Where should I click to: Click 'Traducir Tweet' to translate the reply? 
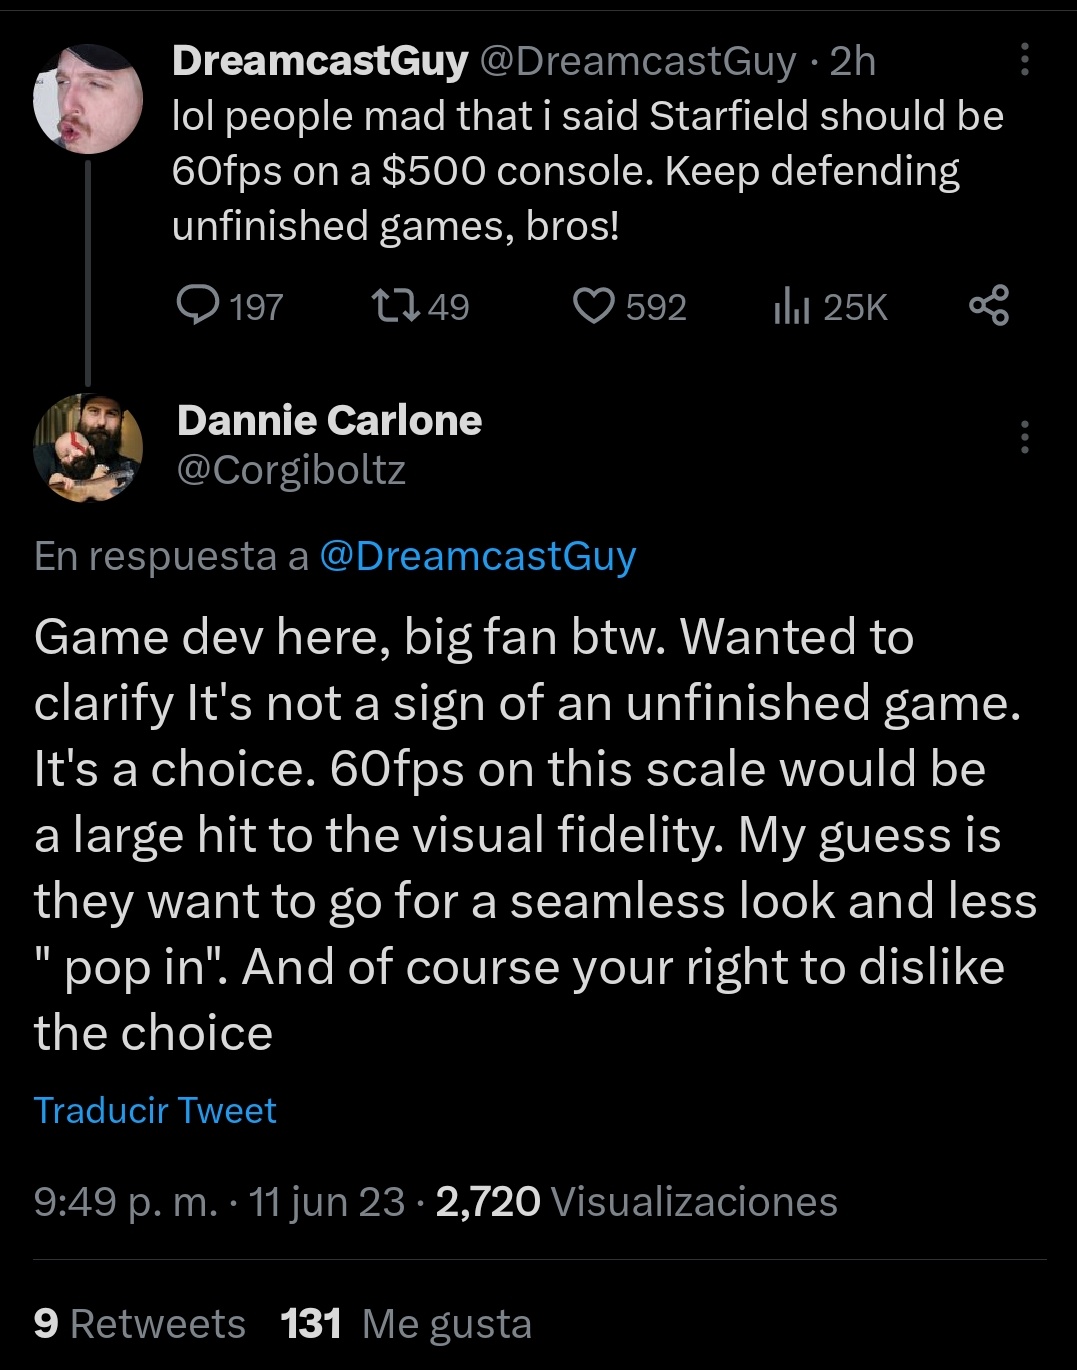click(x=155, y=1110)
